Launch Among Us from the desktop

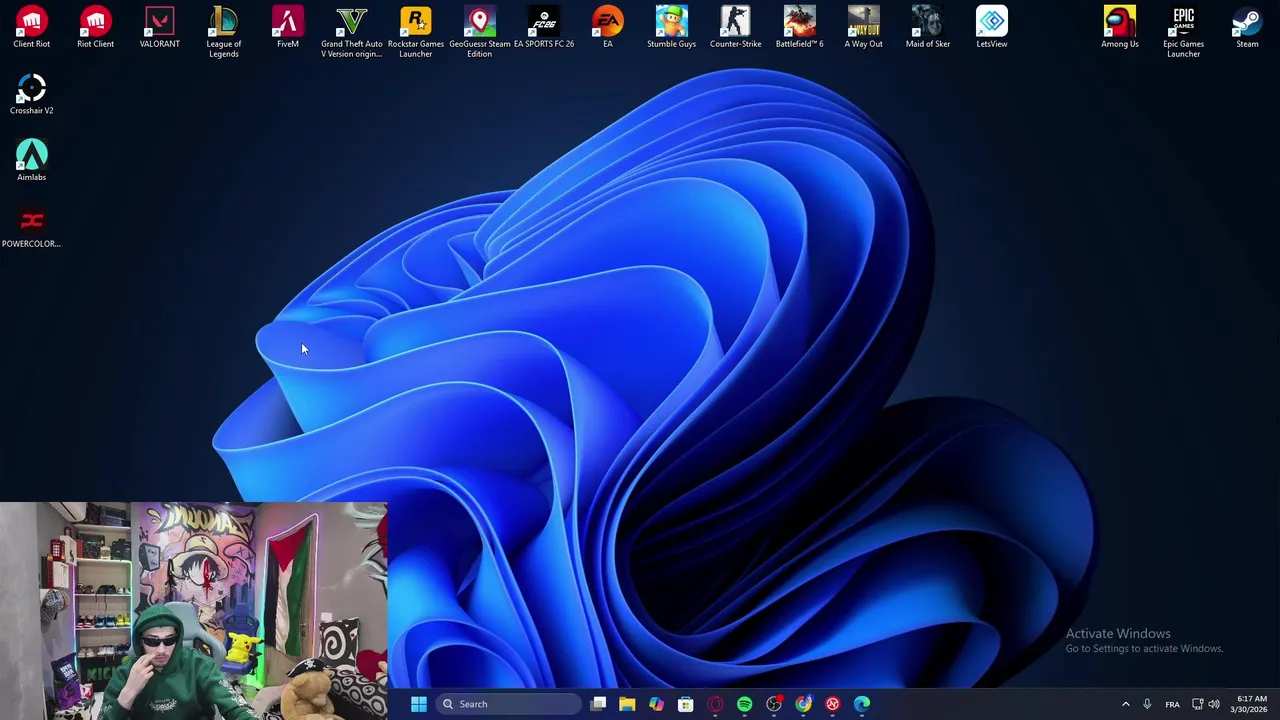click(1119, 27)
